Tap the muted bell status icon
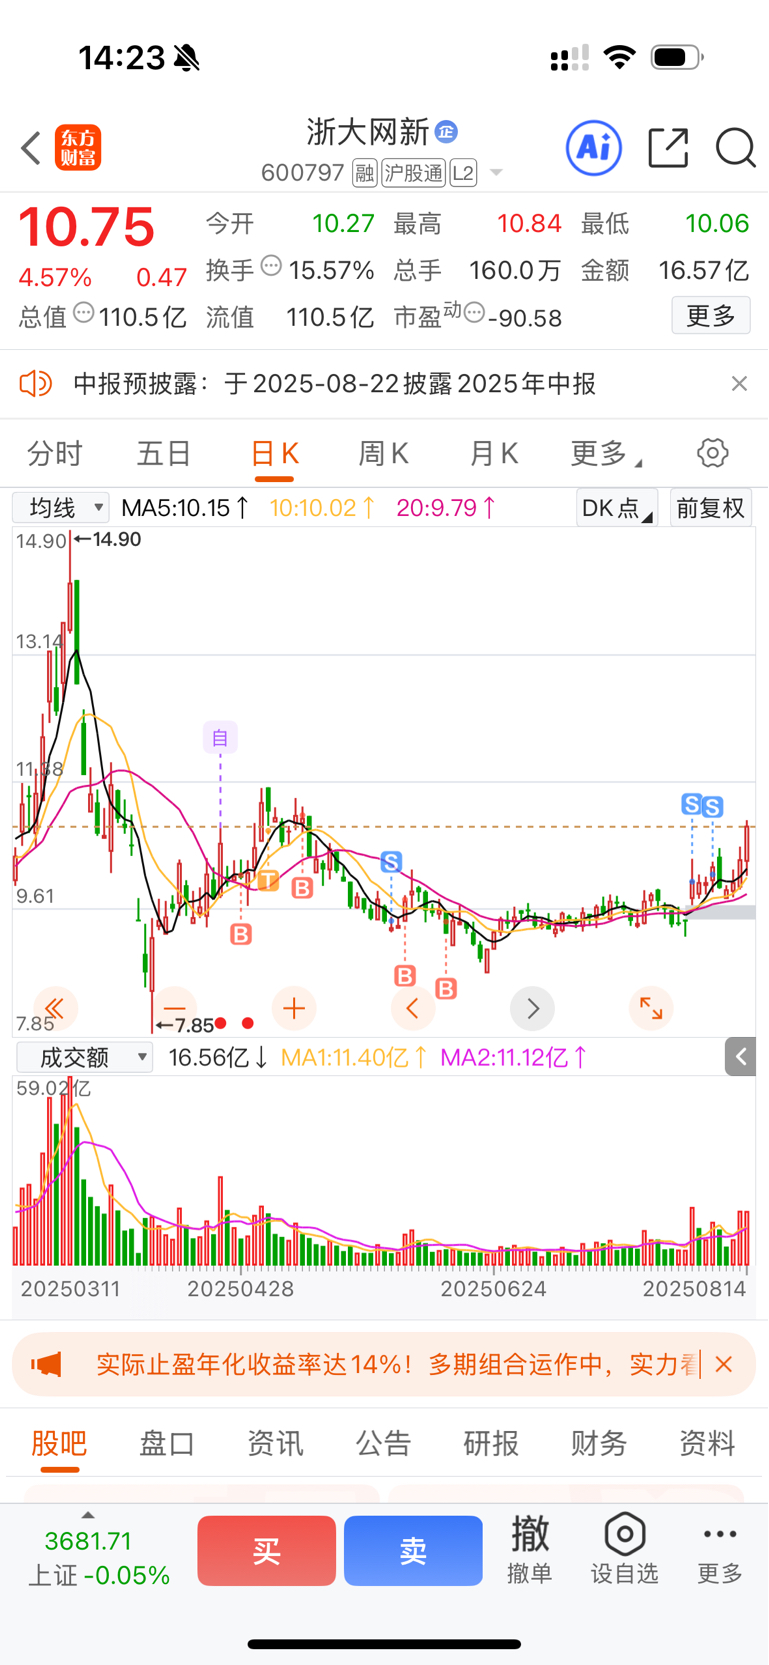This screenshot has height=1665, width=769. tap(186, 58)
